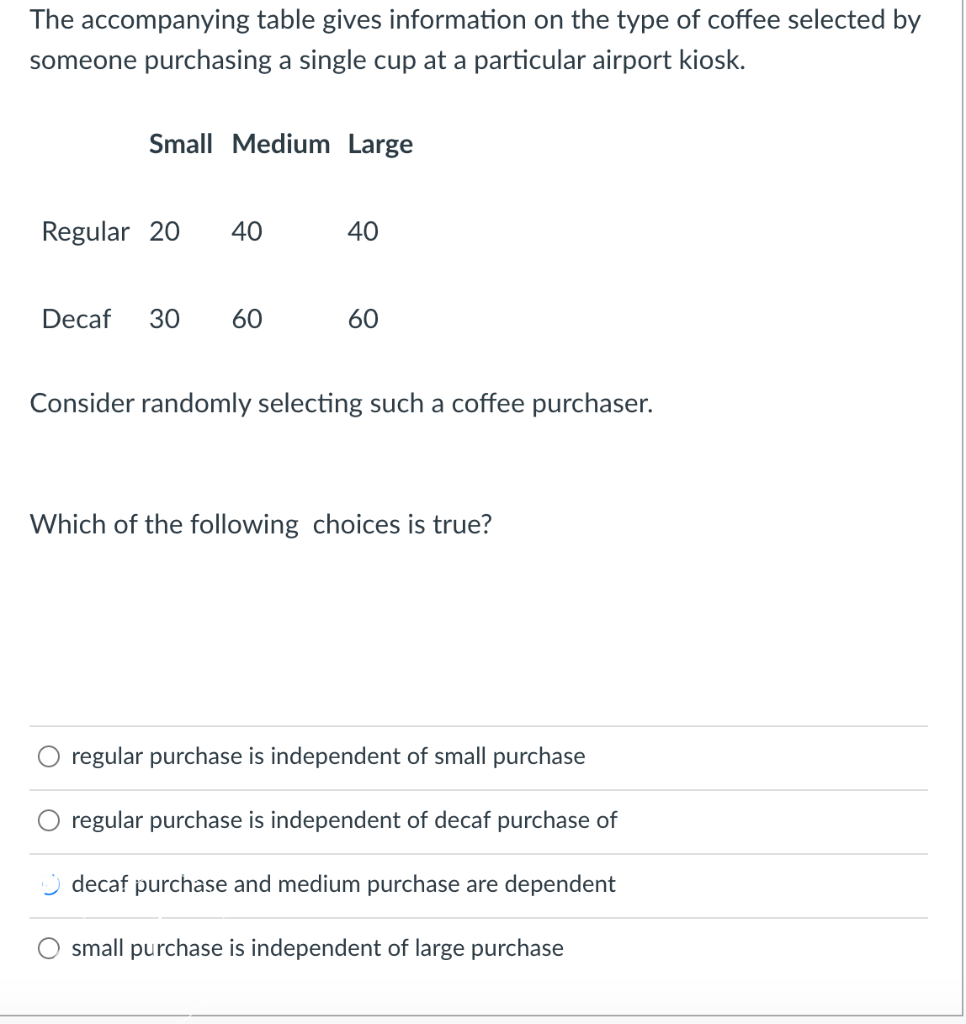This screenshot has height=1024, width=966.
Task: Click the "Large" column header in the table
Action: pos(380,144)
